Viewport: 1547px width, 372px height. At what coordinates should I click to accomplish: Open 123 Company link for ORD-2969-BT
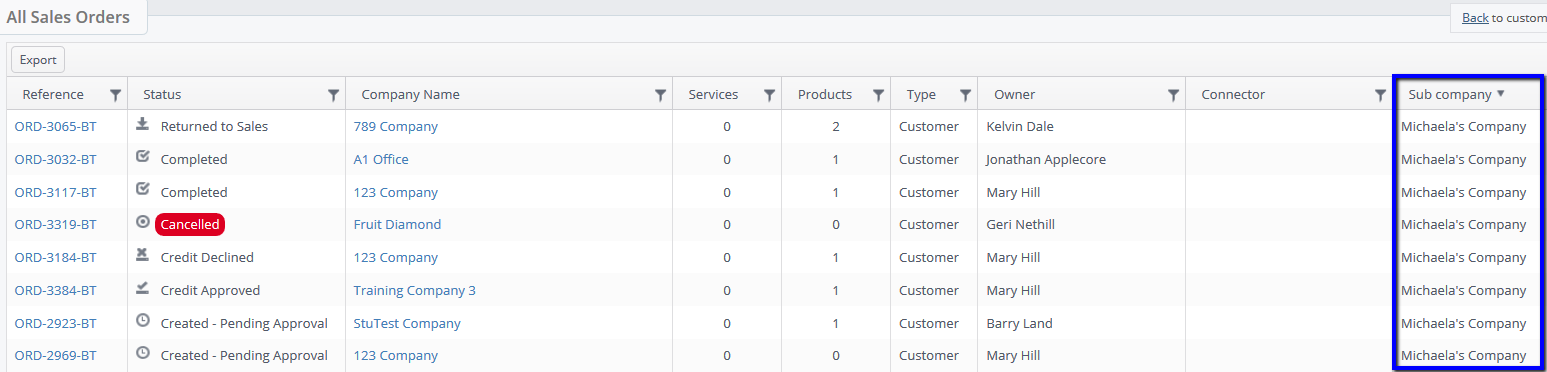point(396,356)
